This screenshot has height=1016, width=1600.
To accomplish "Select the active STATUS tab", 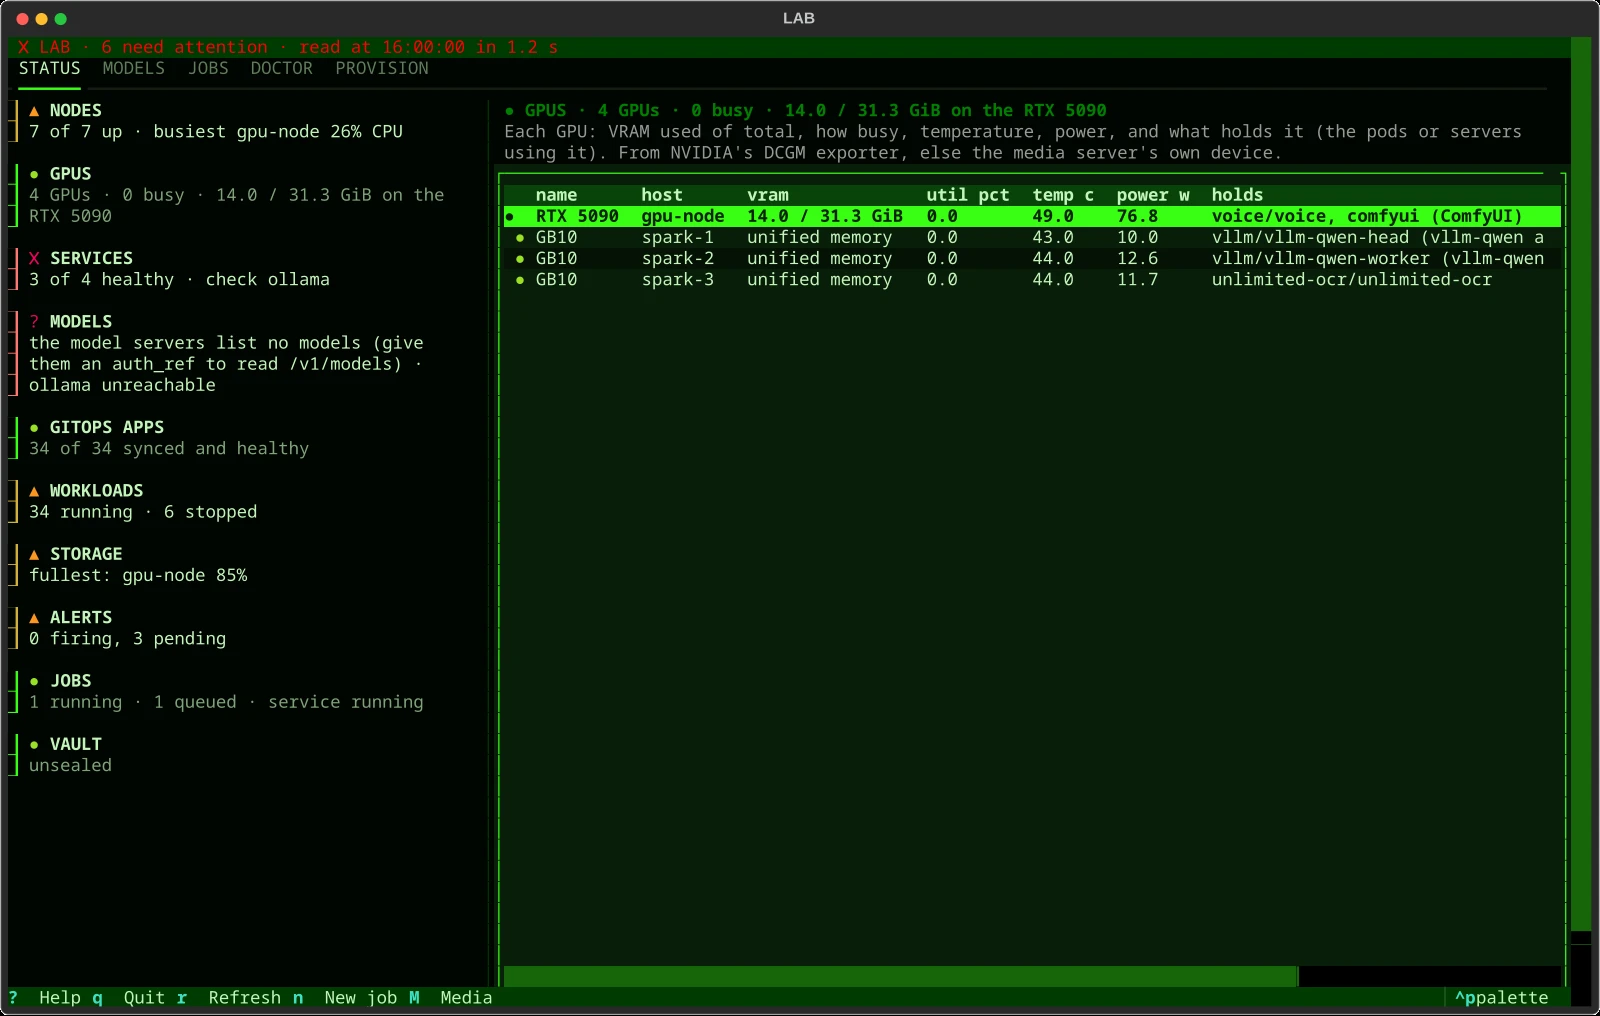I will 49,68.
